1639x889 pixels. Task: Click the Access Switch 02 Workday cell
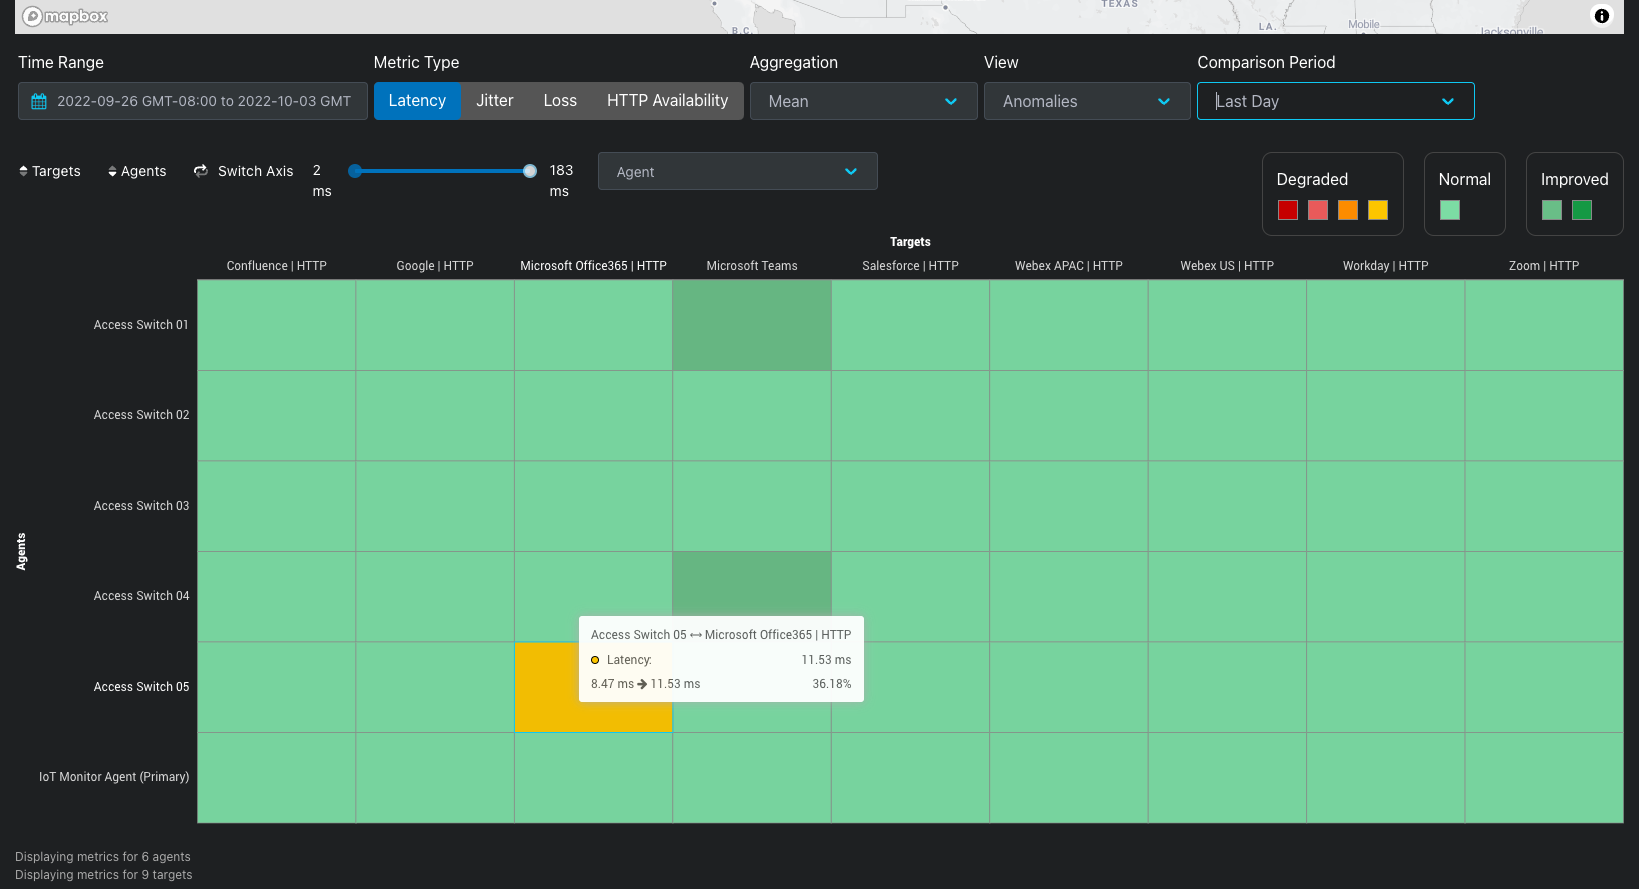point(1386,415)
